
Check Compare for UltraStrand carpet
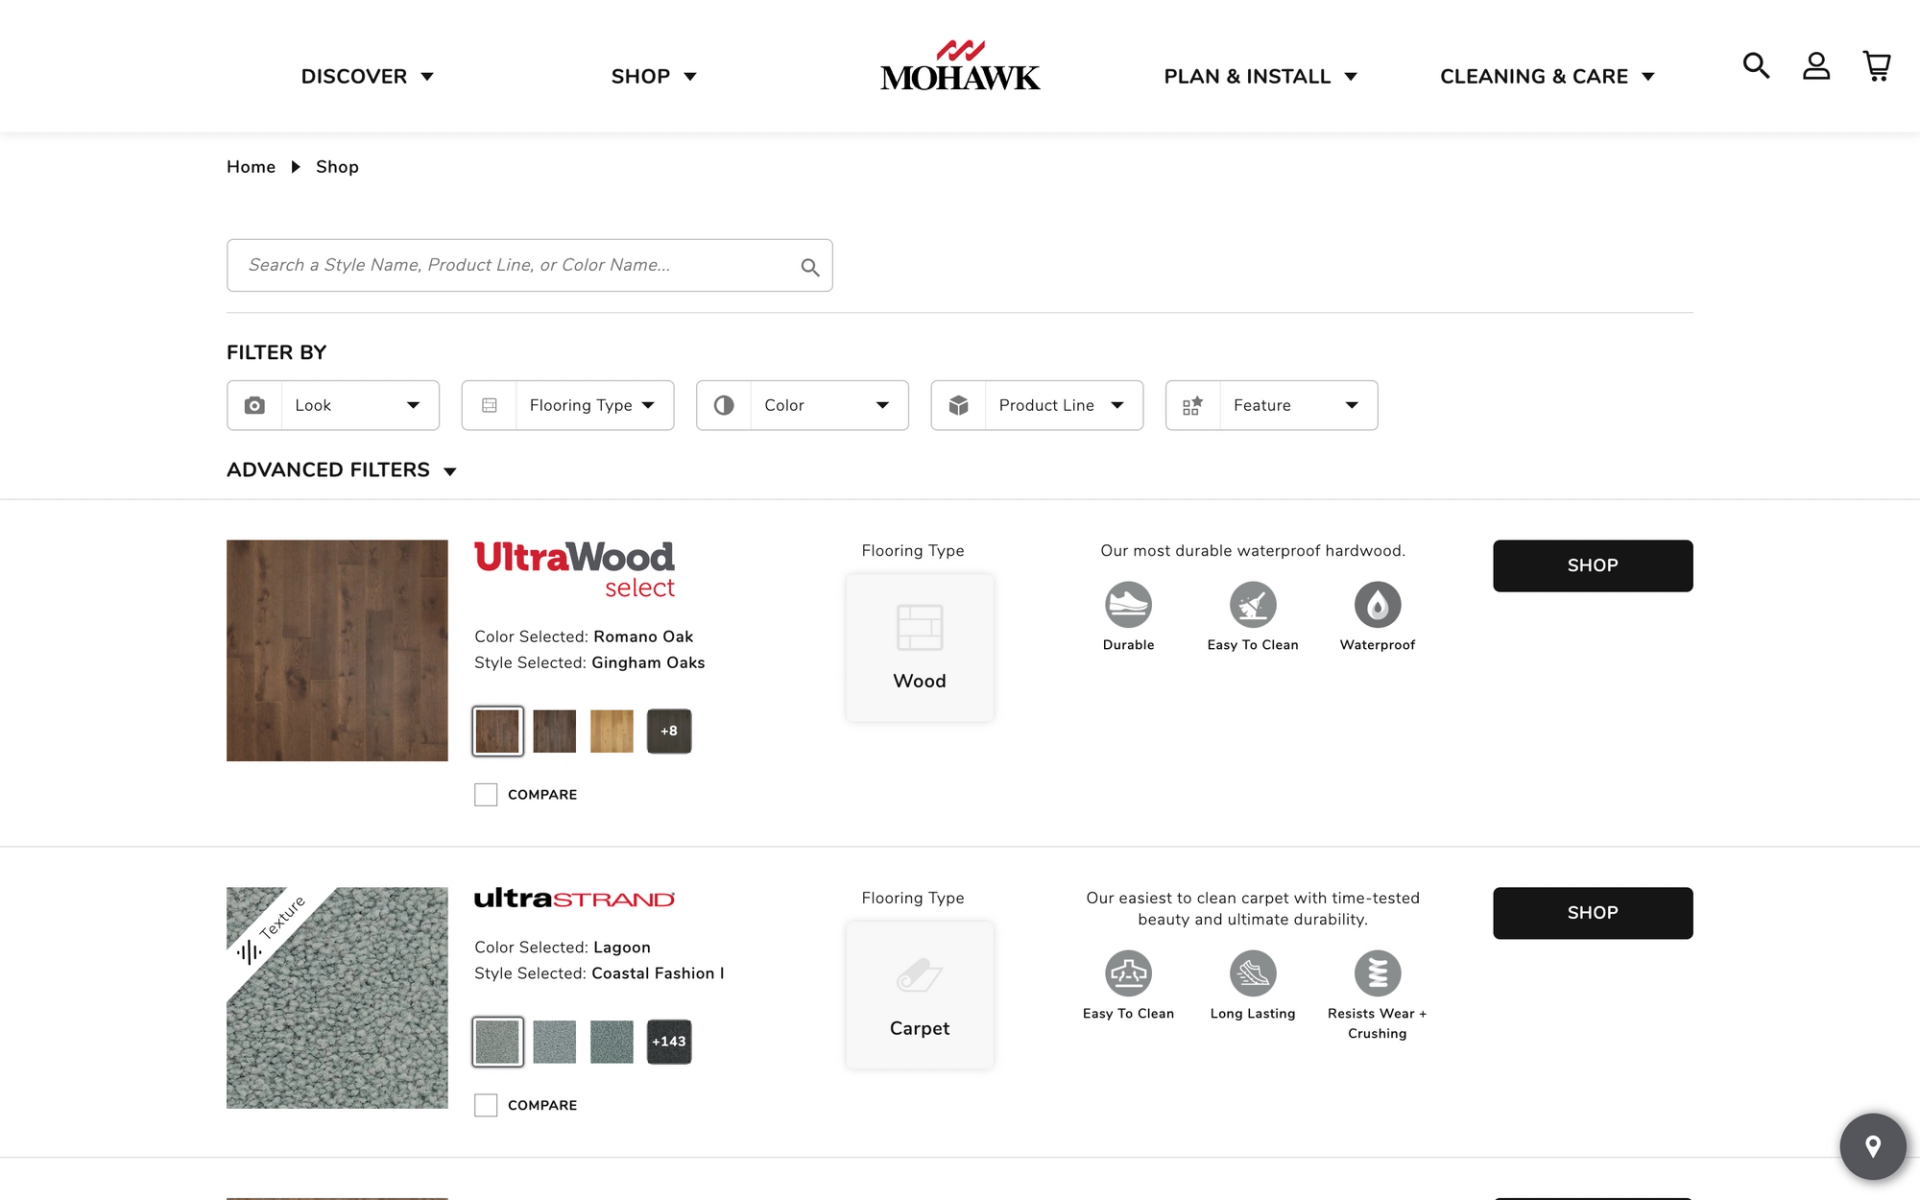[x=486, y=1105]
